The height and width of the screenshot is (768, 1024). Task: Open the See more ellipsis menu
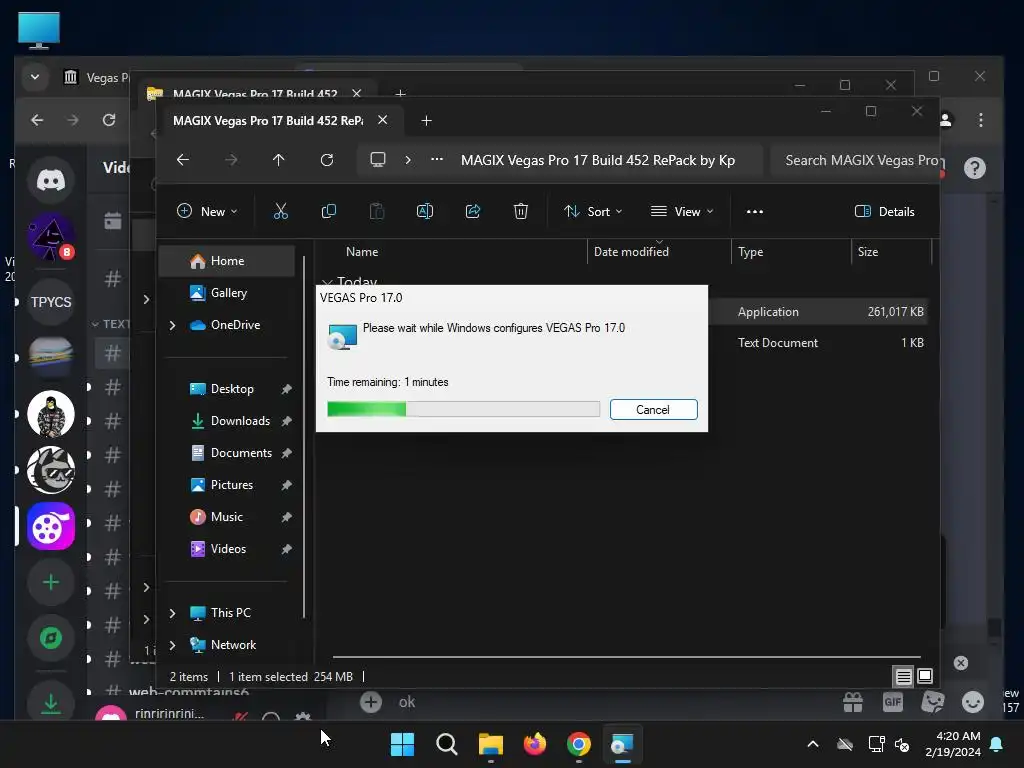[754, 211]
